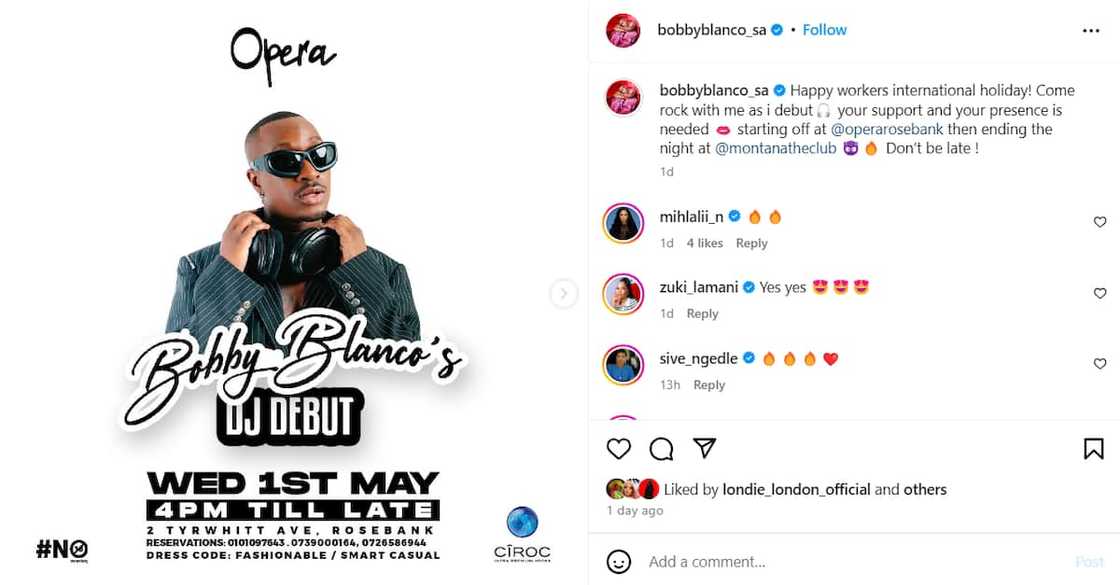
Task: Like the post with the heart icon
Action: (x=619, y=449)
